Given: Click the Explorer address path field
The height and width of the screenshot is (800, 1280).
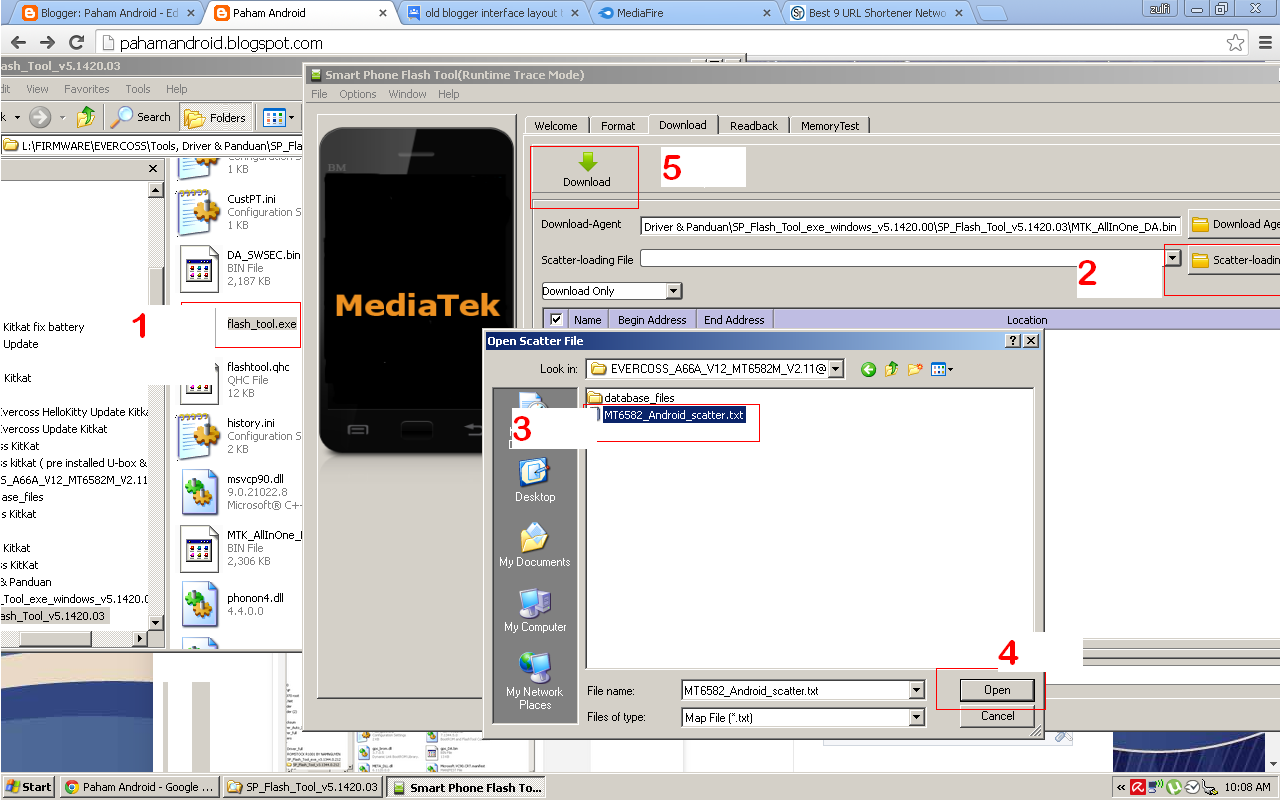Looking at the screenshot, I should coord(152,145).
